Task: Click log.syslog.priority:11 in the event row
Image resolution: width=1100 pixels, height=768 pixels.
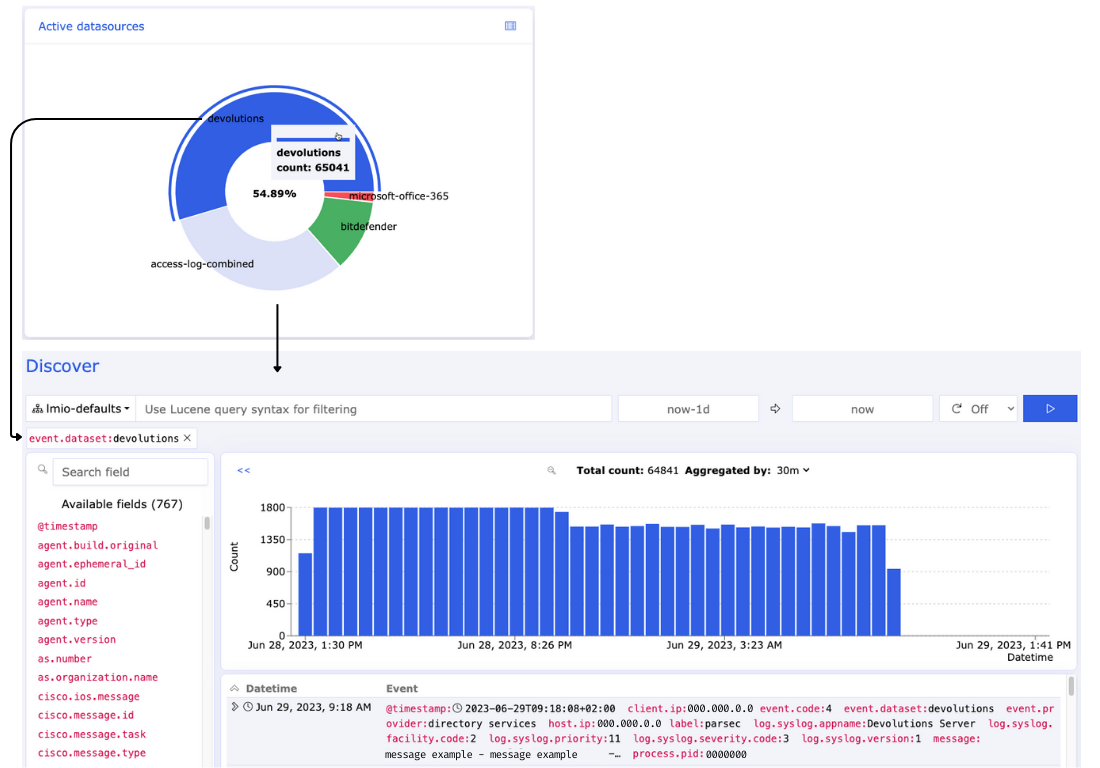Action: (x=555, y=739)
